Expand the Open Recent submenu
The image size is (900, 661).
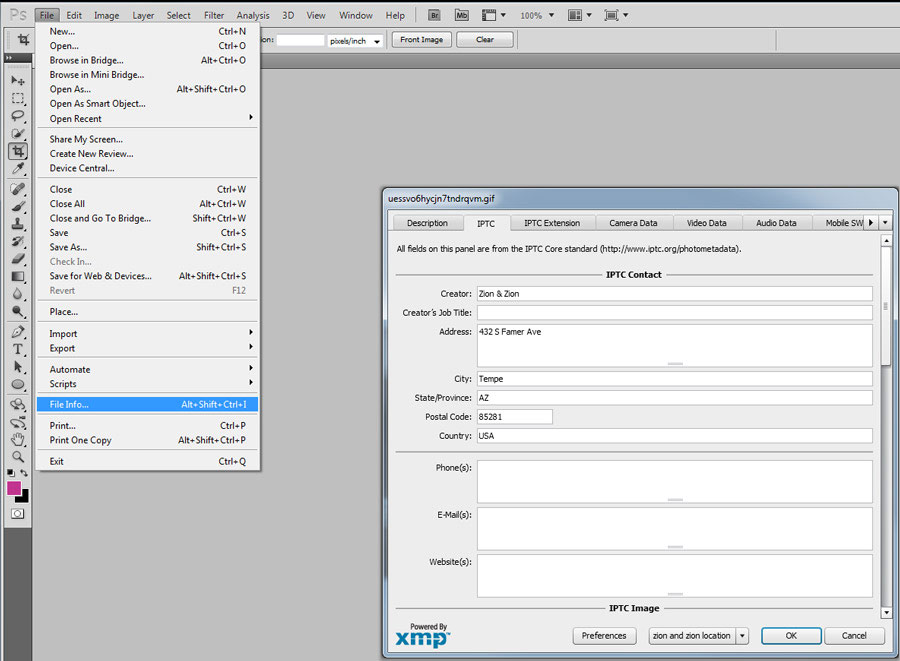(x=147, y=118)
